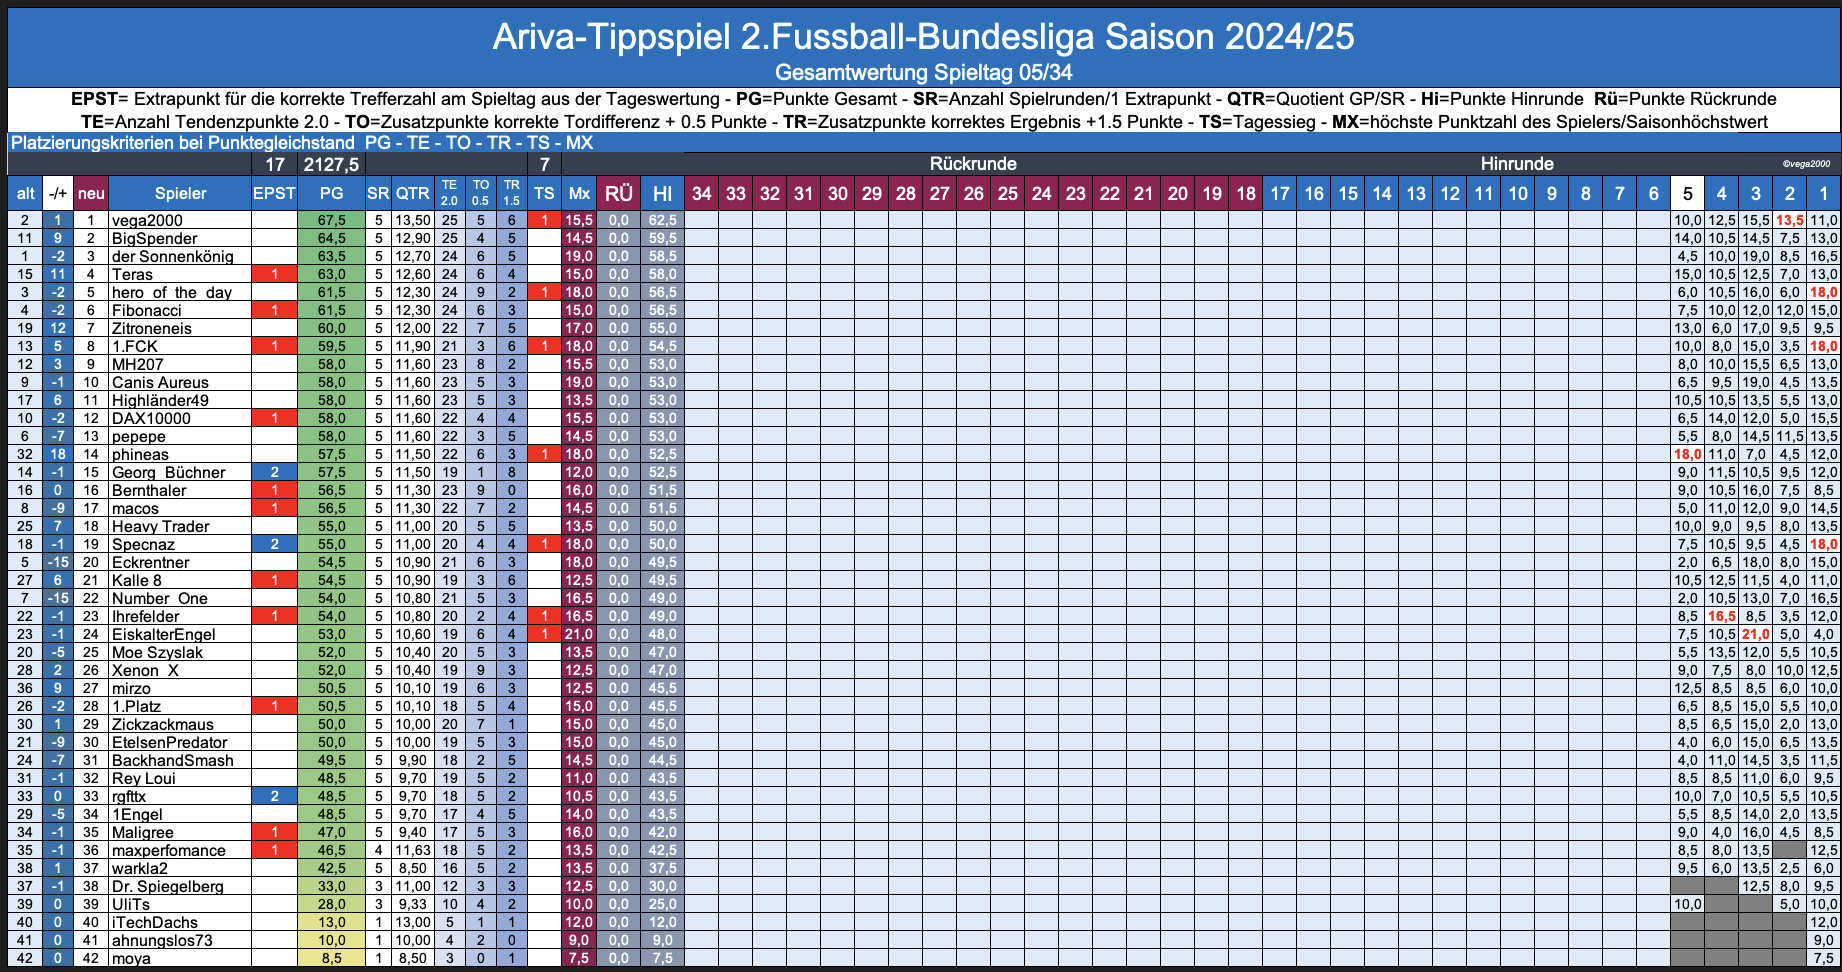The image size is (1842, 972).
Task: Select the 'Mx' column header
Action: tap(579, 194)
